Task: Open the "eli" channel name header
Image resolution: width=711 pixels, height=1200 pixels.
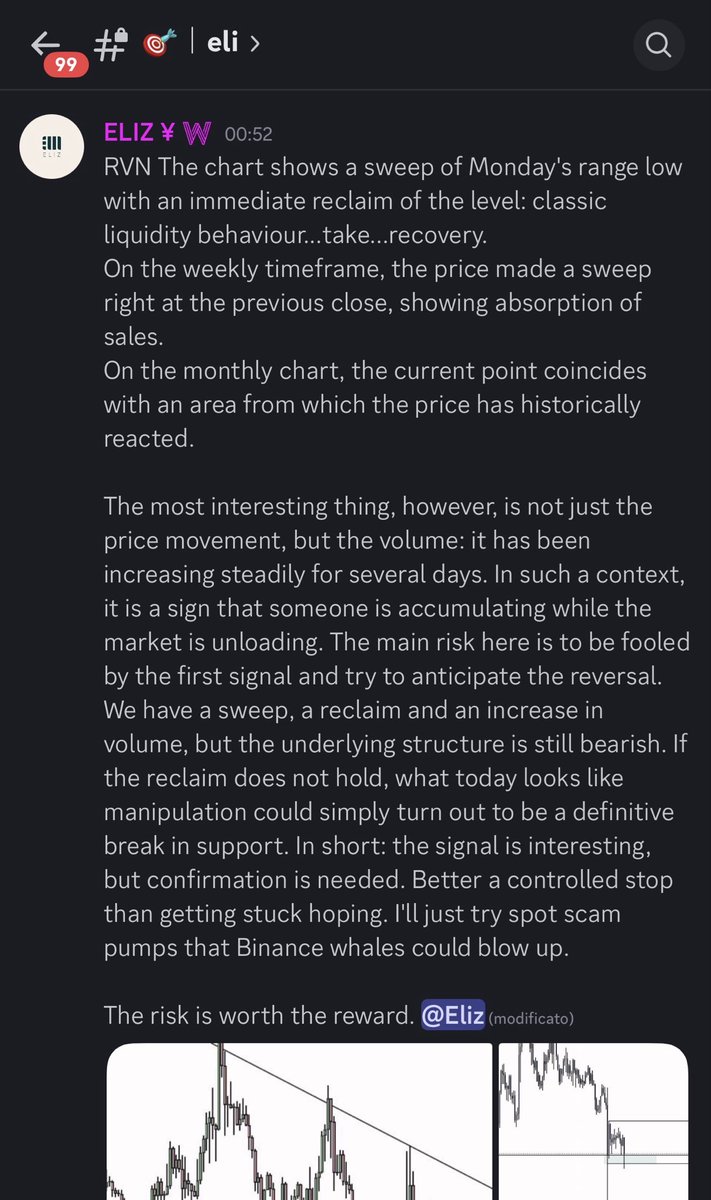Action: [222, 44]
